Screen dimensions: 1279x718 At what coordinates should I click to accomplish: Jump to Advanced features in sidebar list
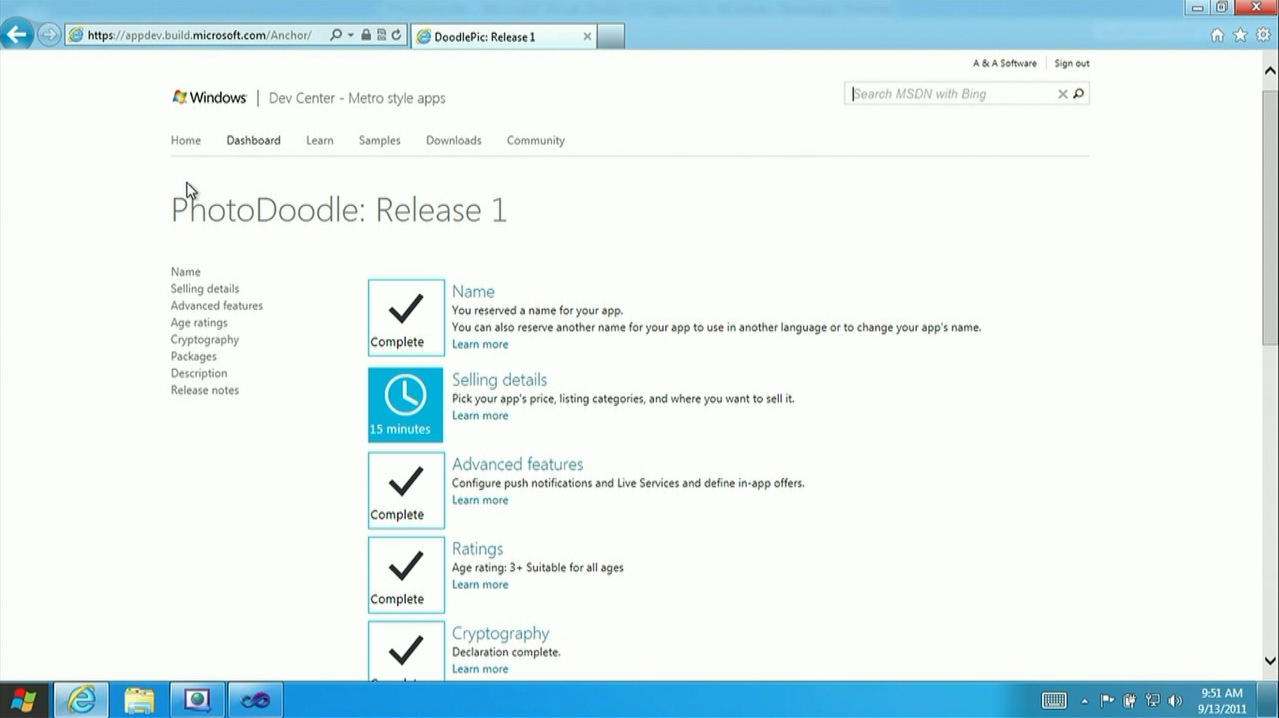click(x=217, y=306)
